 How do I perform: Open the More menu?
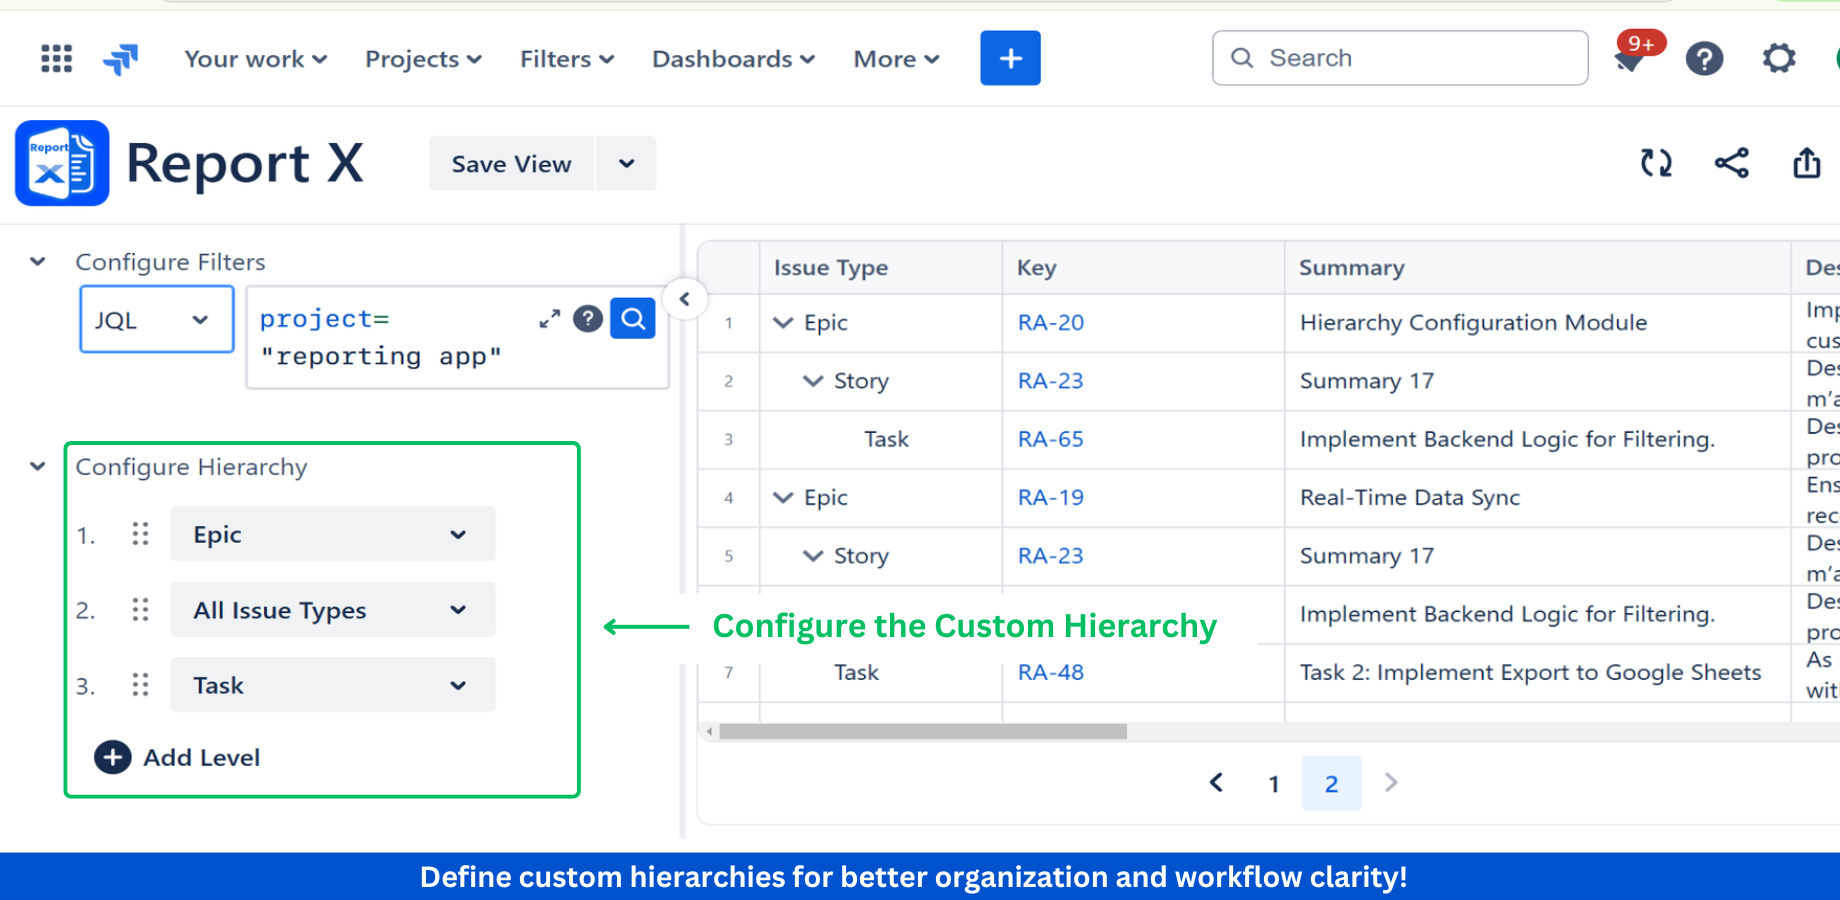coord(897,59)
